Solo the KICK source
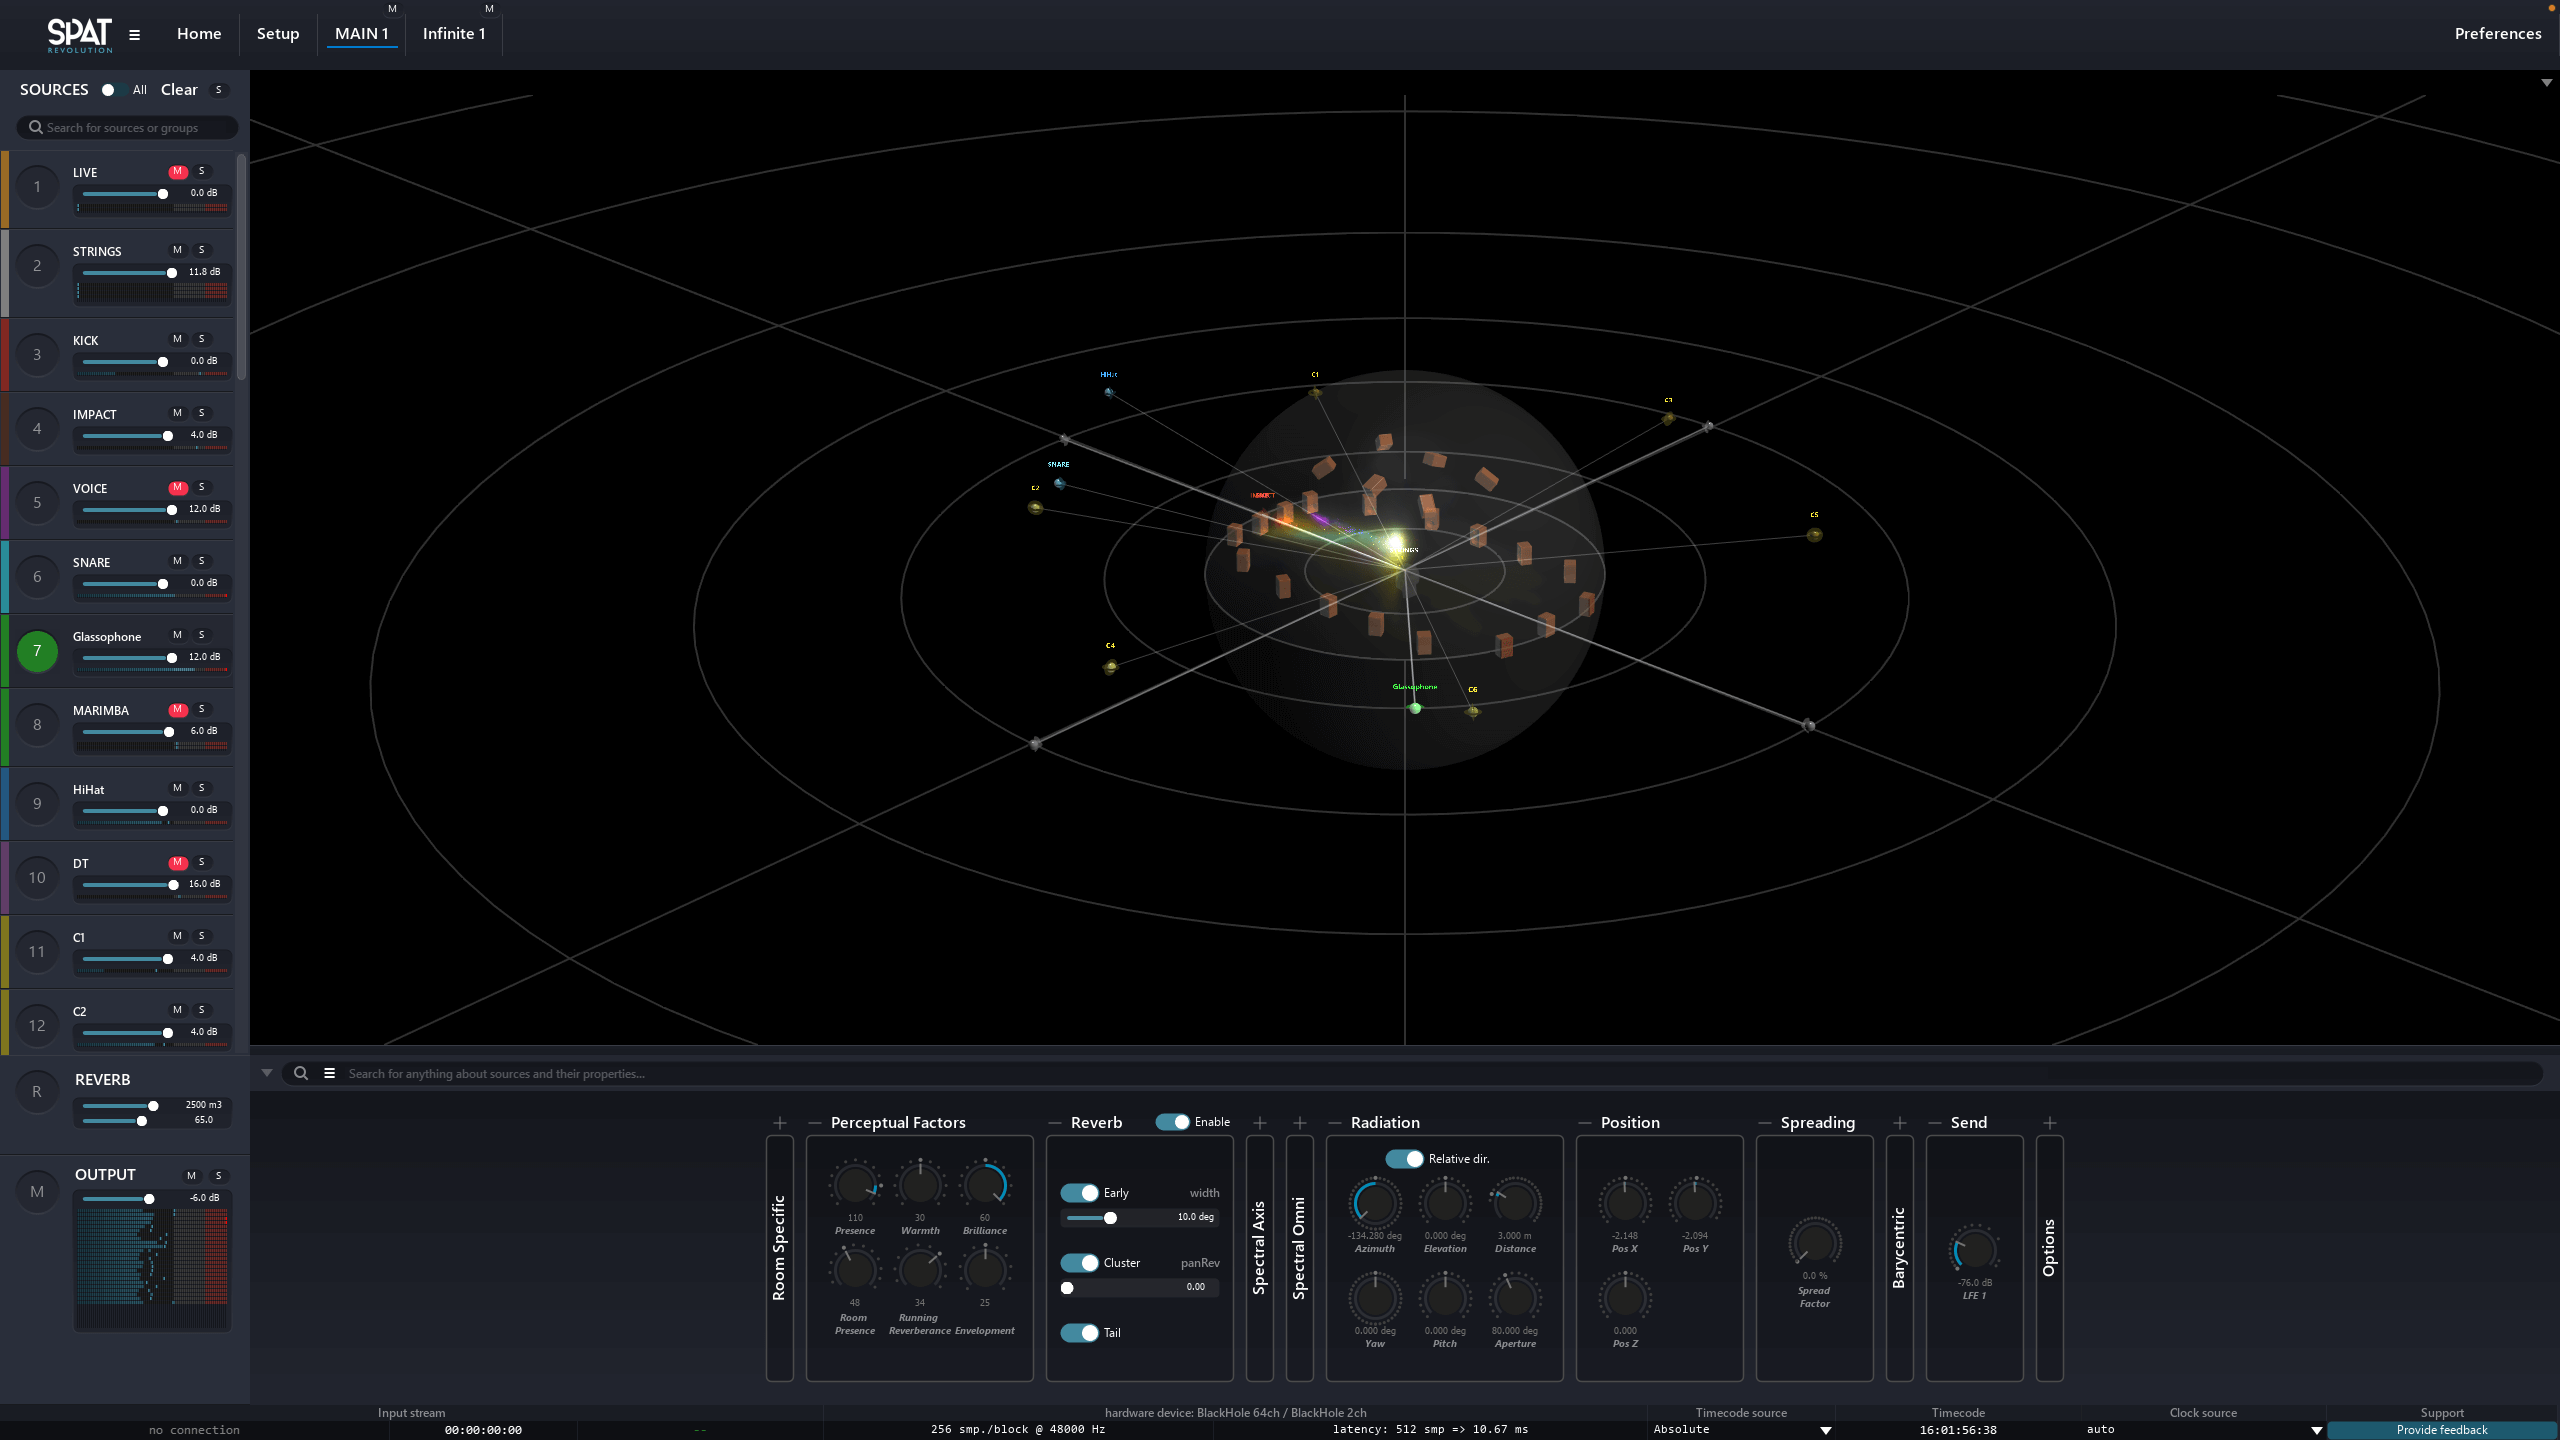 (x=201, y=339)
